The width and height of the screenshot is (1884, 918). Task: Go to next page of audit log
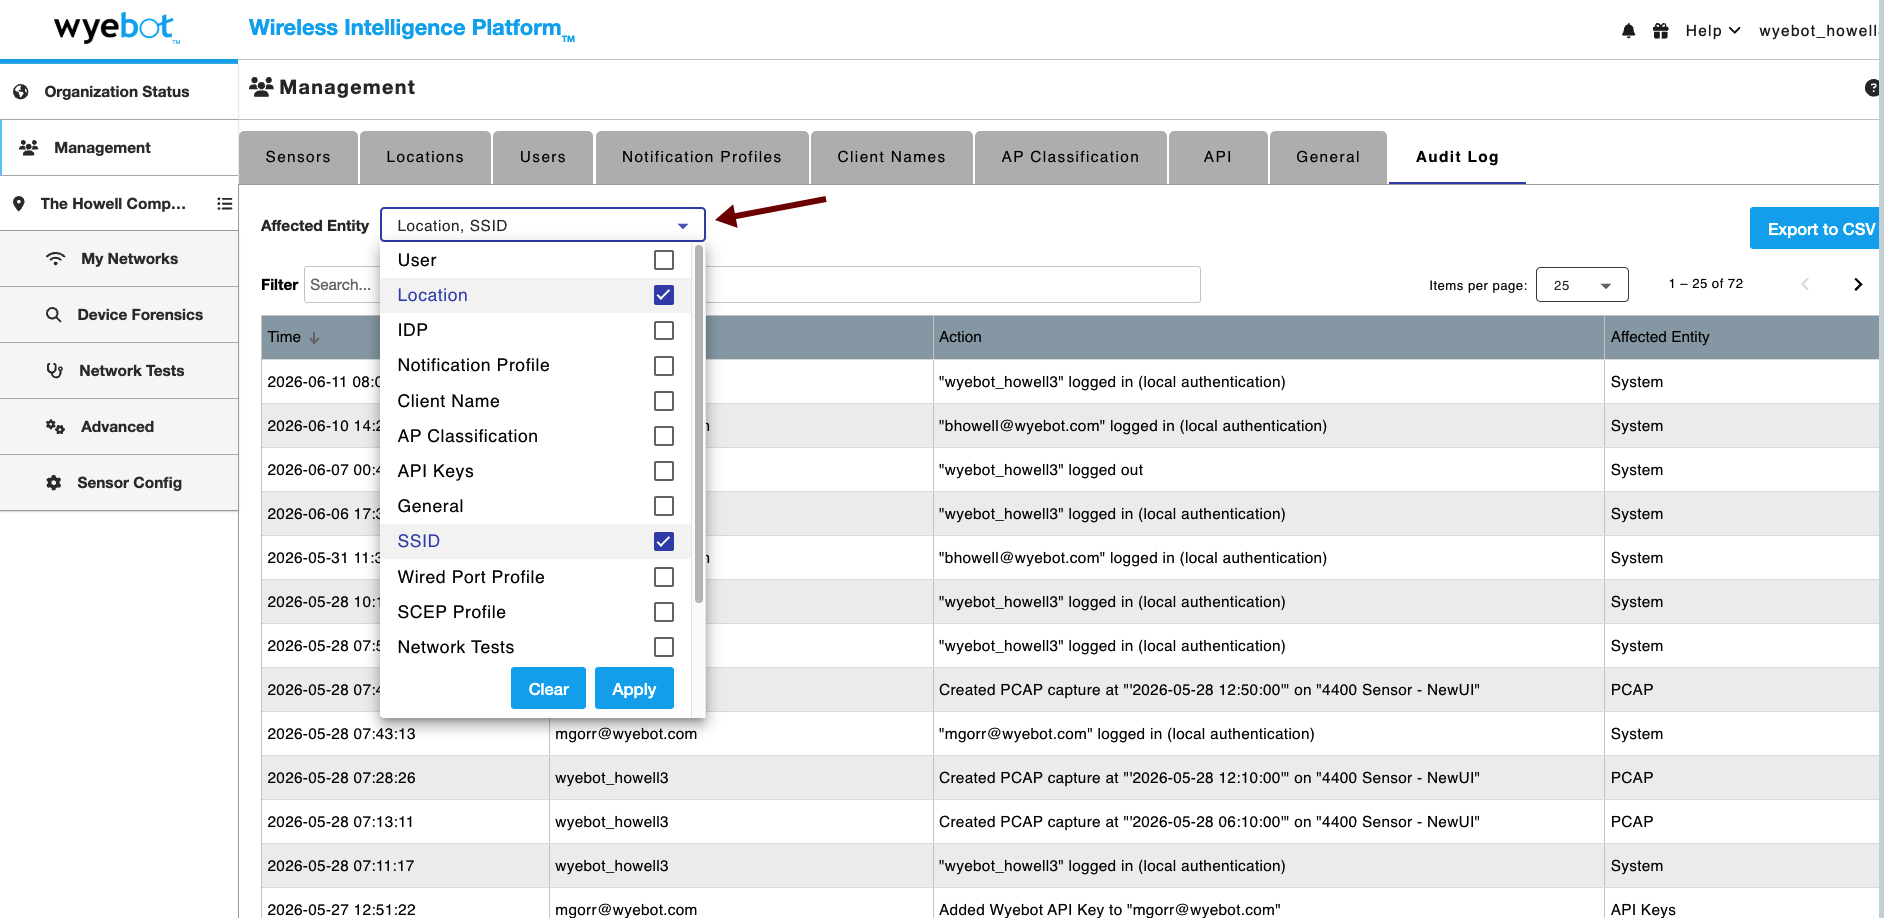point(1858,284)
